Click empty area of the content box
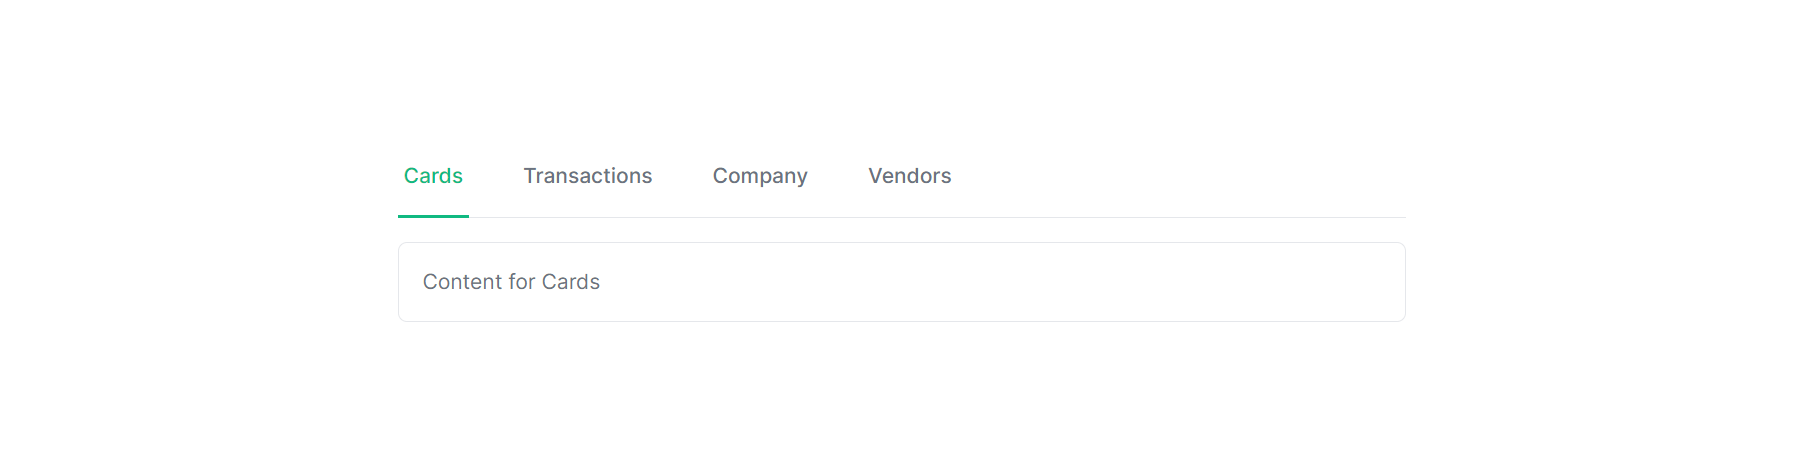This screenshot has width=1803, height=459. [x=1000, y=282]
